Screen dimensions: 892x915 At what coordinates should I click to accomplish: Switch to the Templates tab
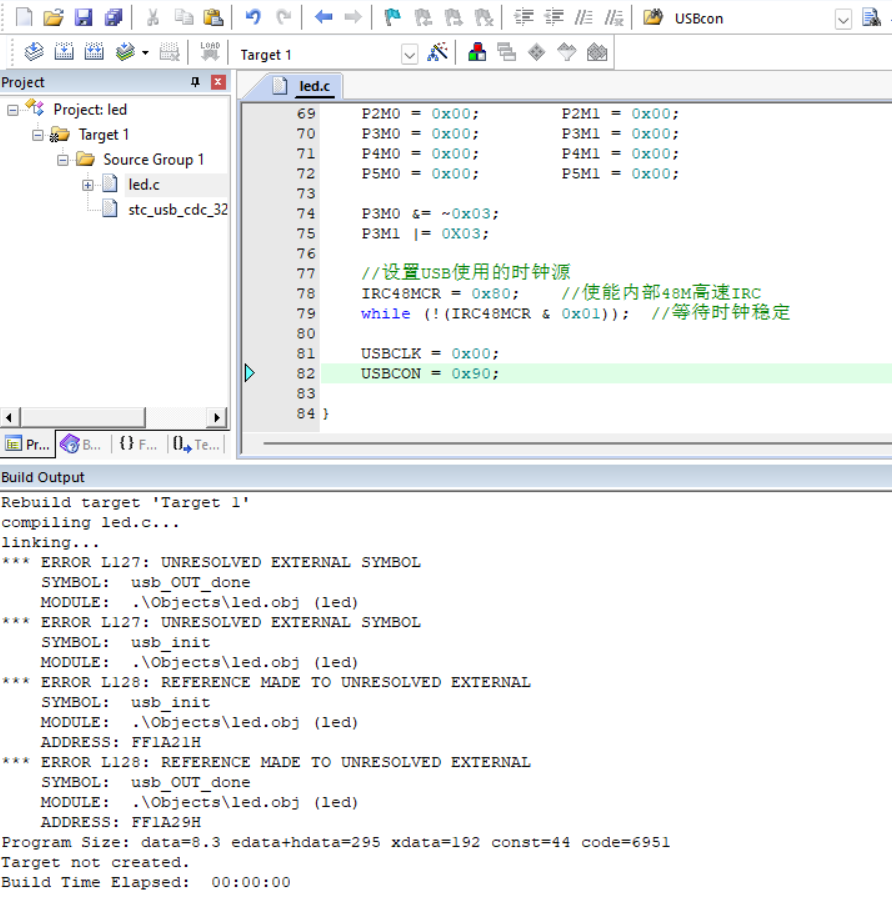(196, 445)
